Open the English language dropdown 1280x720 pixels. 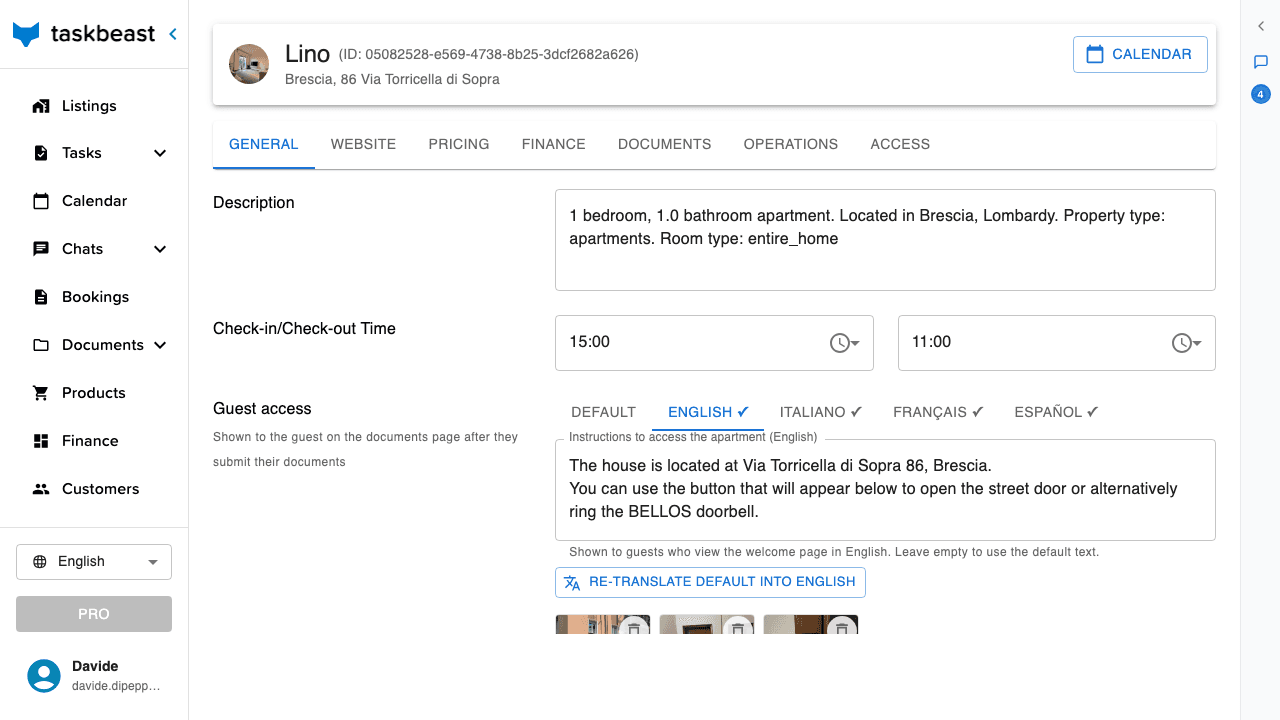pos(94,562)
